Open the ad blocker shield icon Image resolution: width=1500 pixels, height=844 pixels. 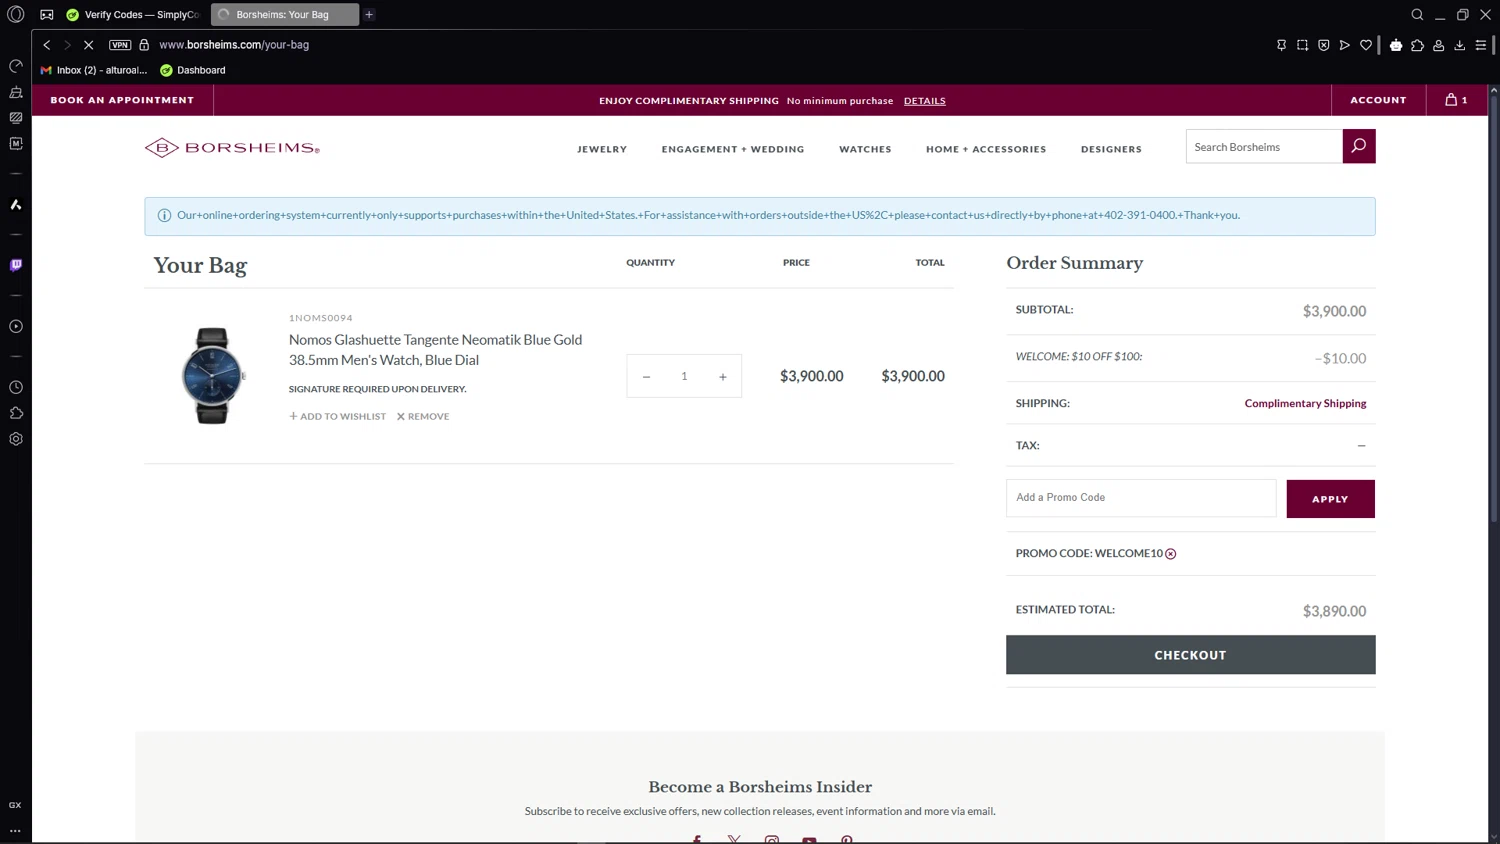pyautogui.click(x=1323, y=45)
